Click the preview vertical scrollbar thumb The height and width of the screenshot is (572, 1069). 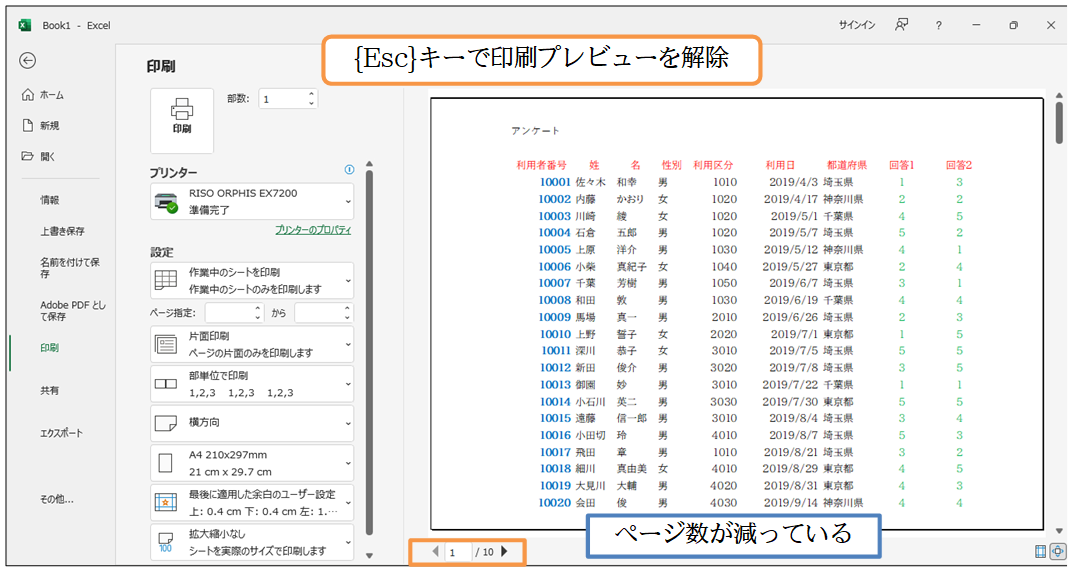coord(1059,121)
